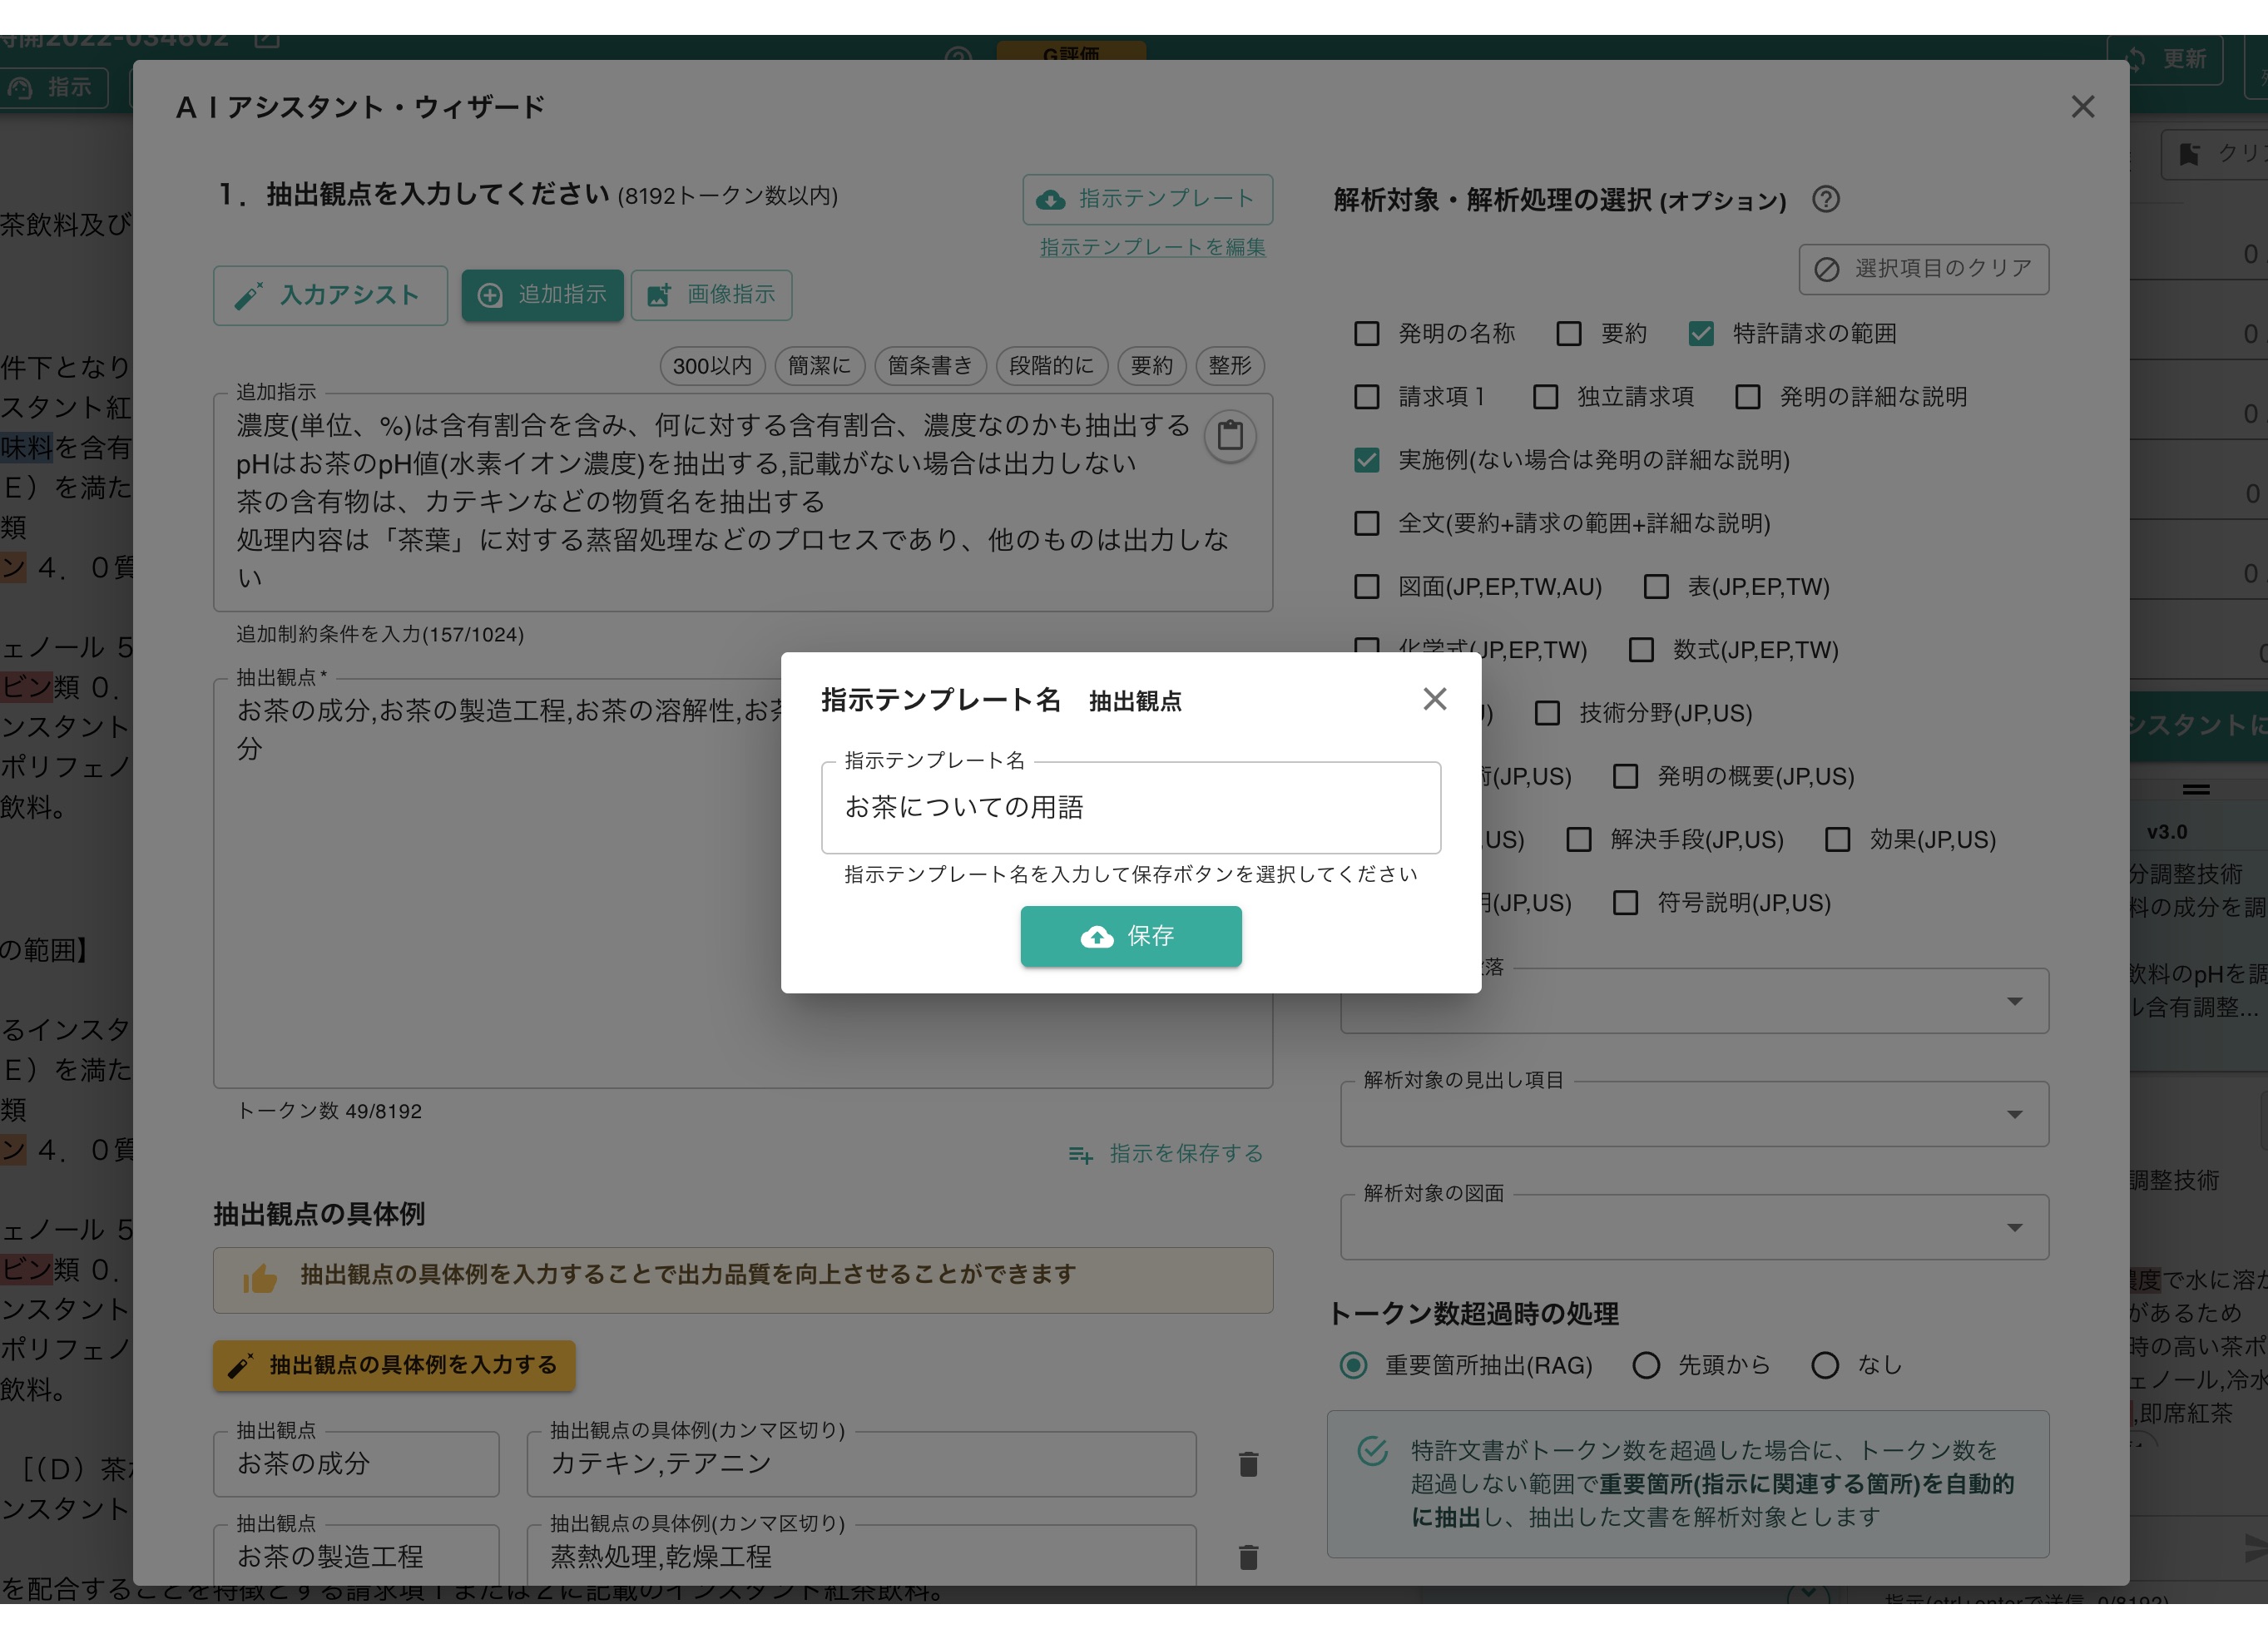Select 重要箇所抽出(RAG) radio button

coord(1353,1366)
